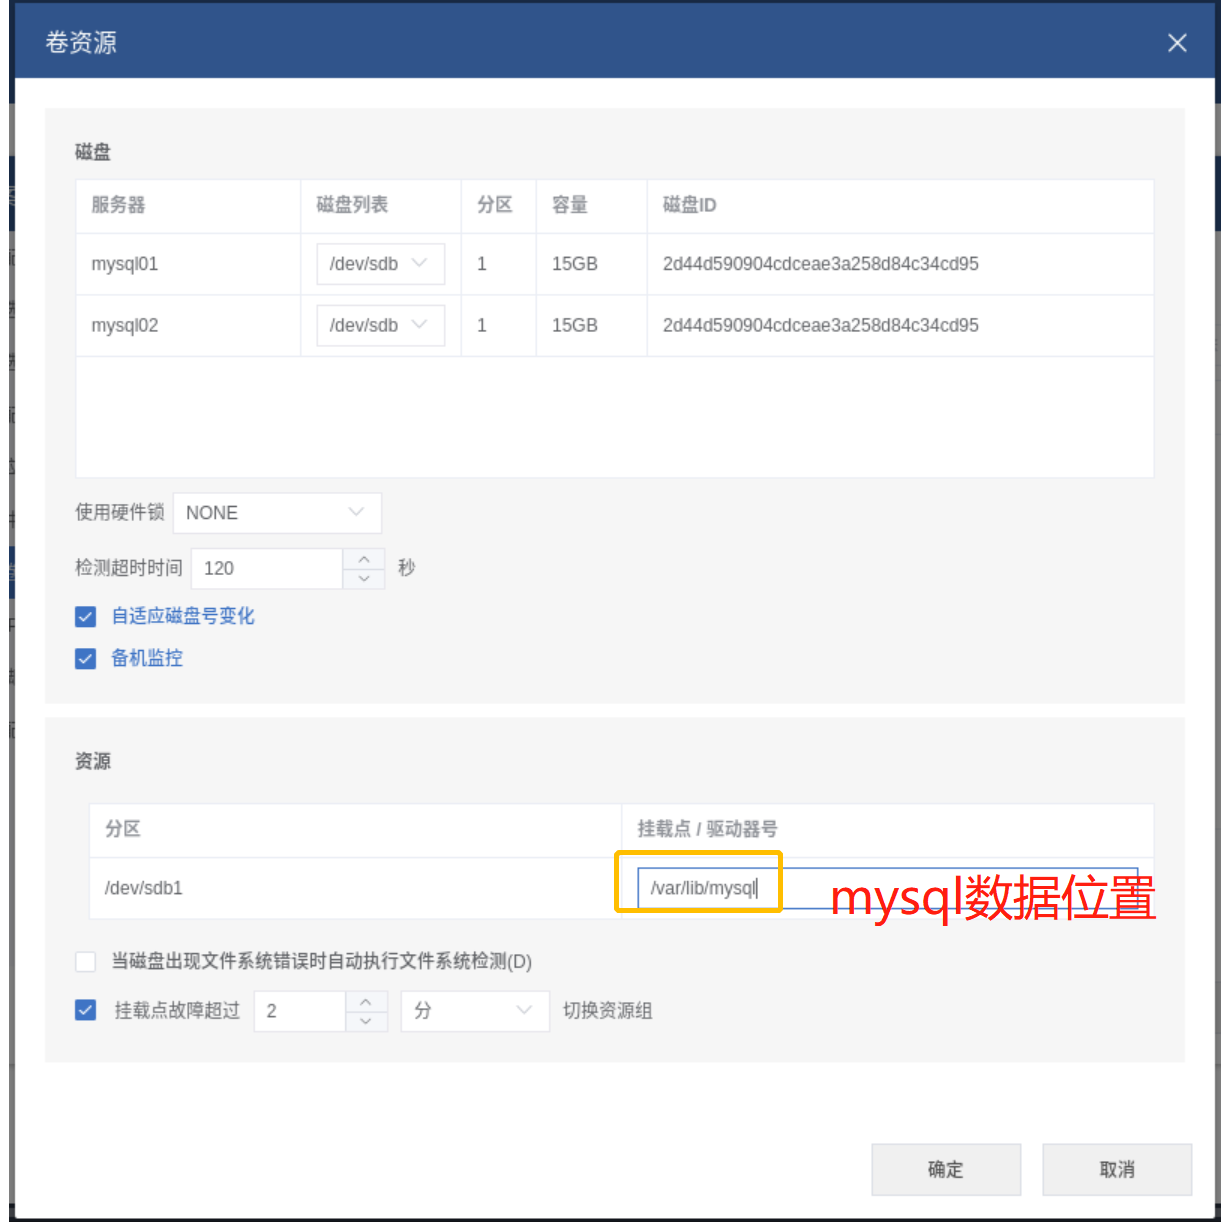Open disk list dropdown for mysql02

380,326
